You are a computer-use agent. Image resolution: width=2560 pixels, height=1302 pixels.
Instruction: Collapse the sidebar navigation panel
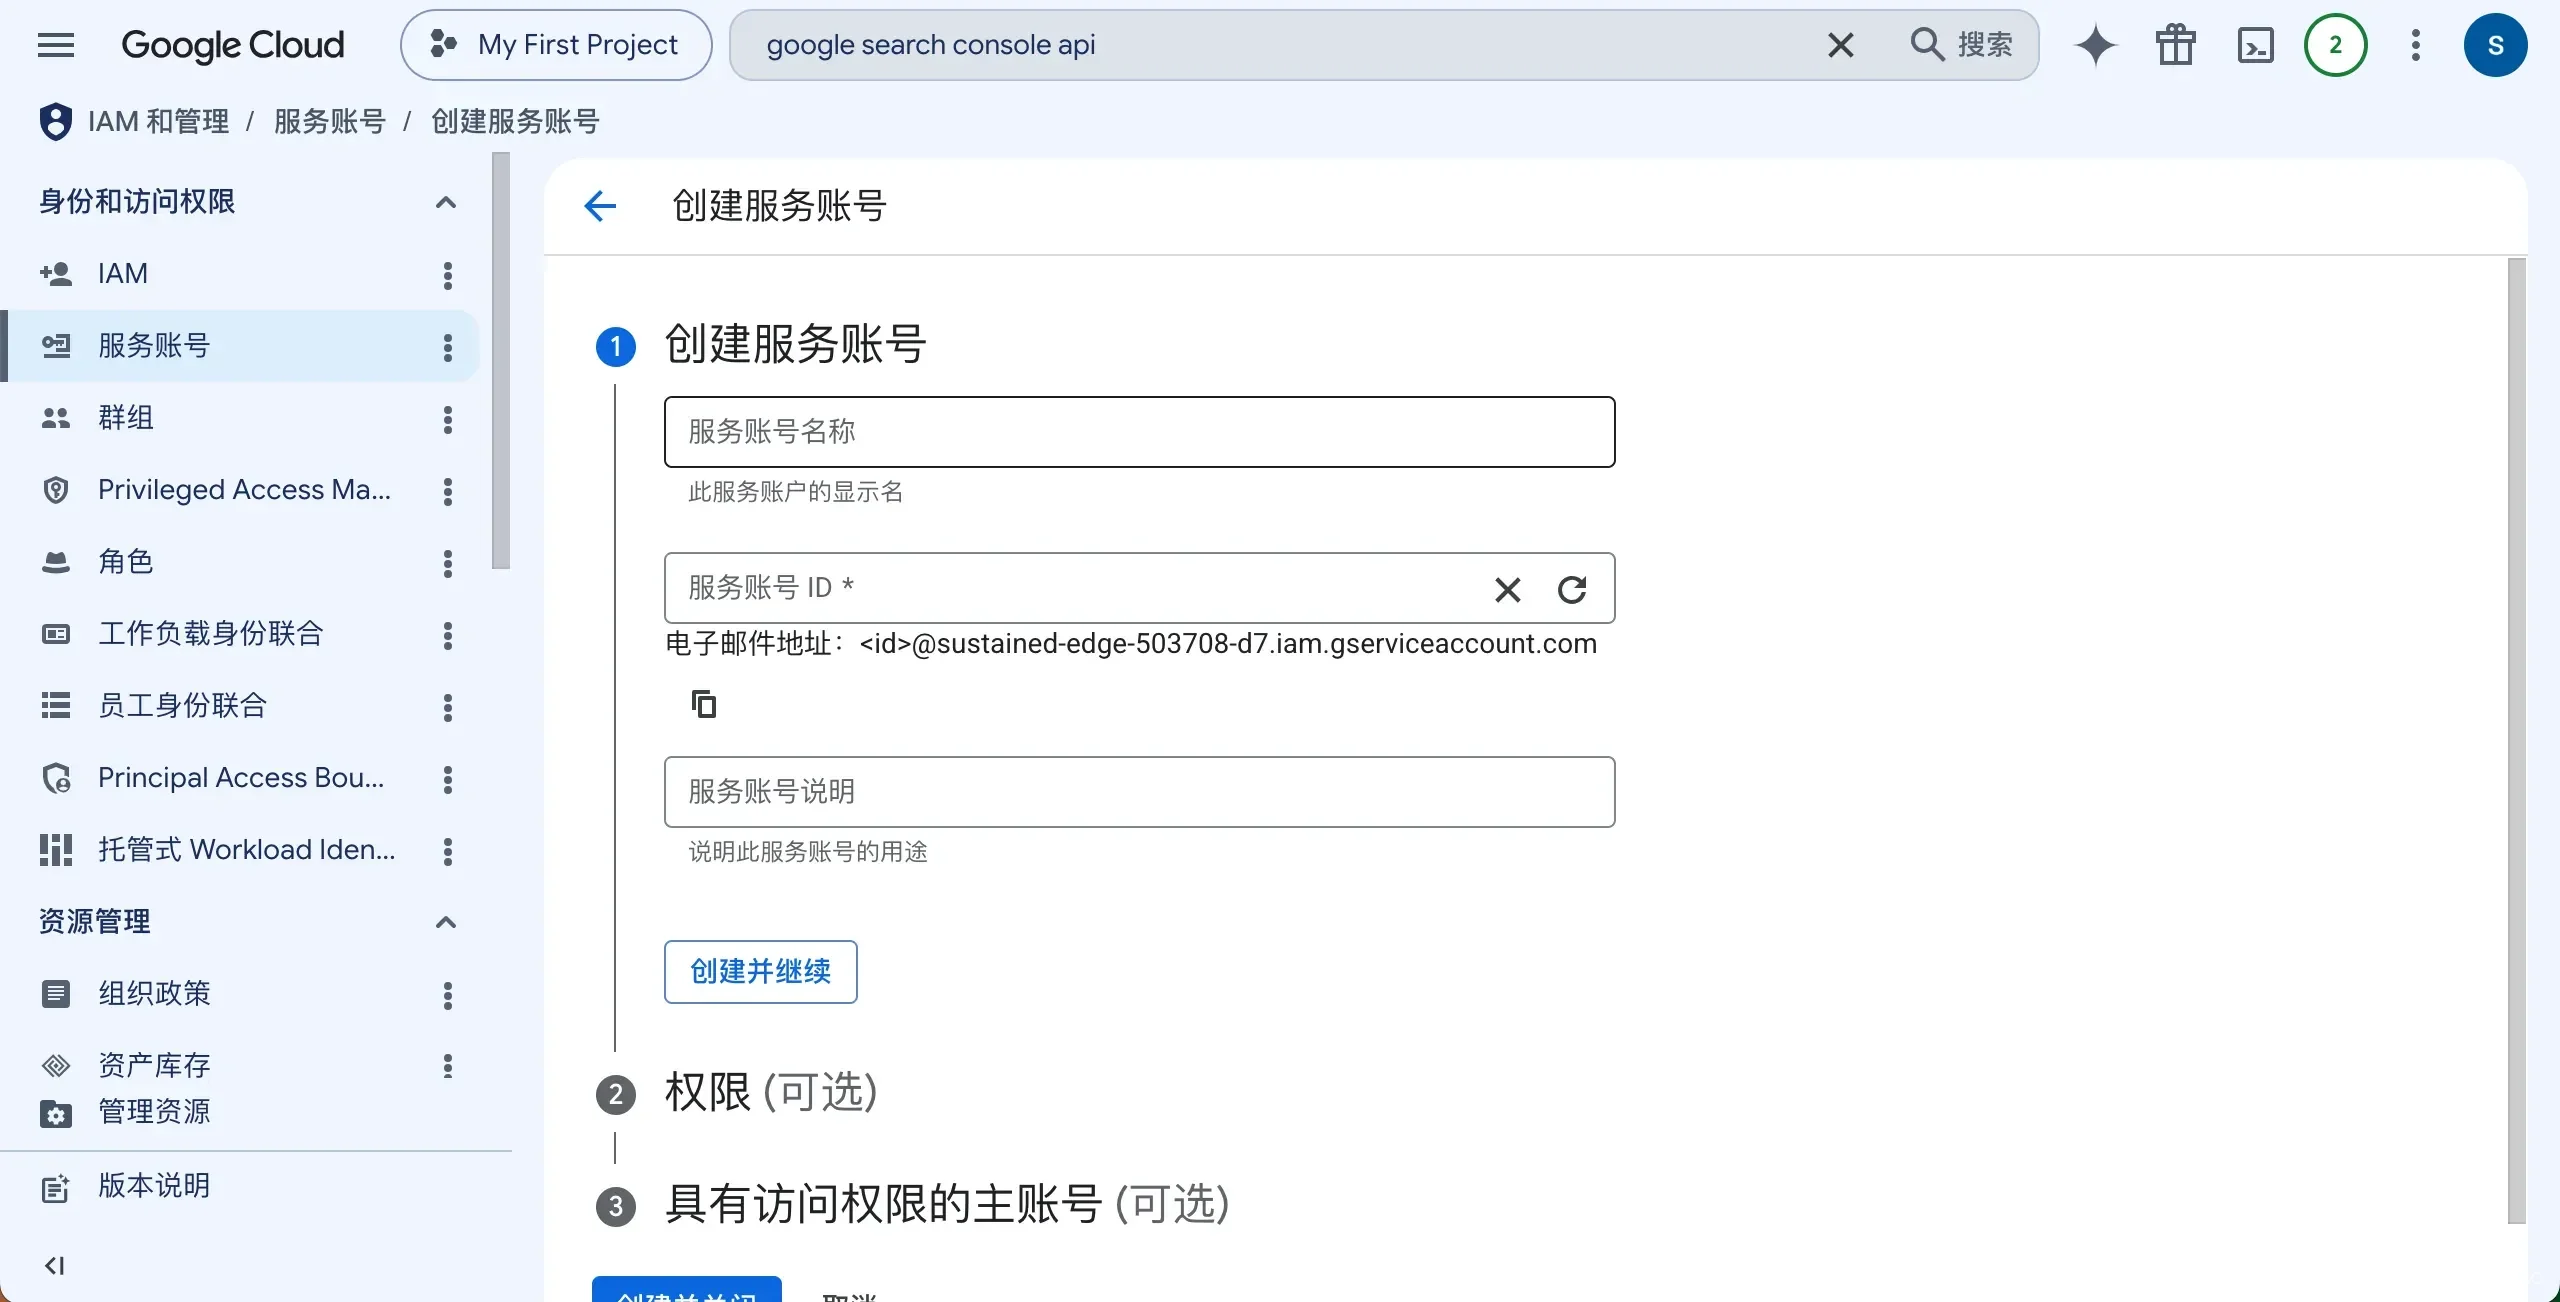click(55, 1266)
